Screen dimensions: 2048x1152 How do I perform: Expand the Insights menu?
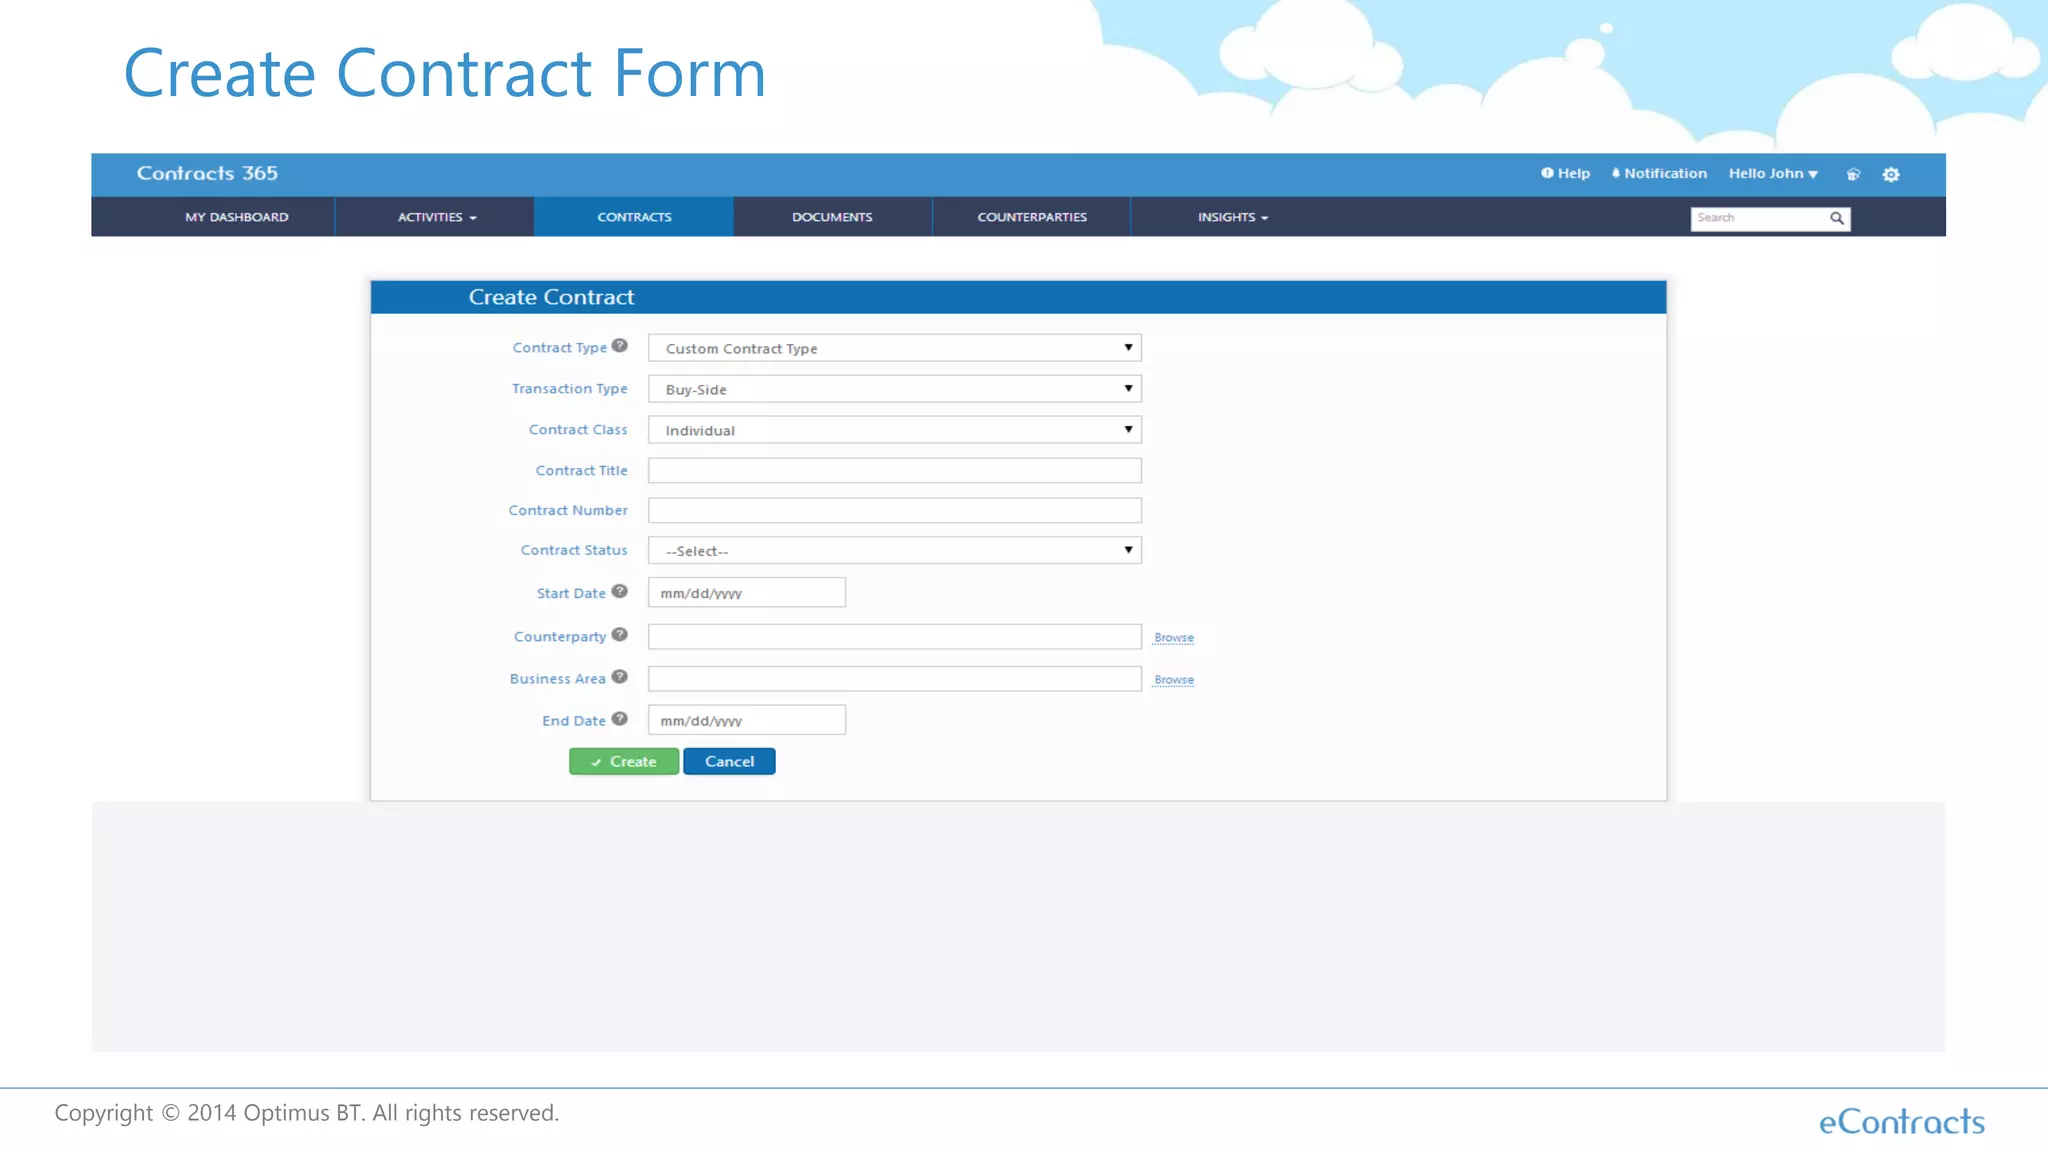point(1233,217)
